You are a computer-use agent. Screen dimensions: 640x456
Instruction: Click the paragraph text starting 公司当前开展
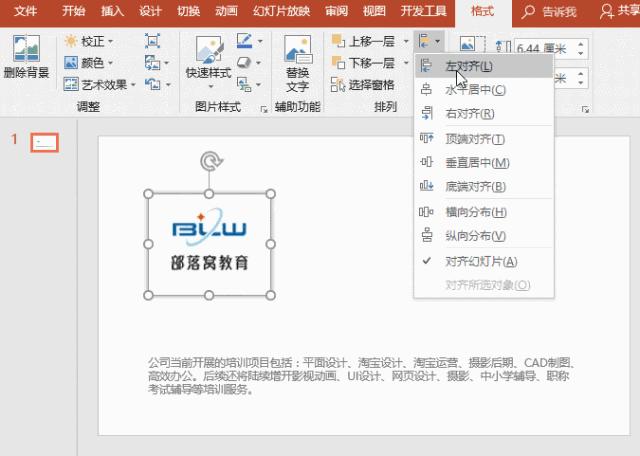(x=362, y=376)
